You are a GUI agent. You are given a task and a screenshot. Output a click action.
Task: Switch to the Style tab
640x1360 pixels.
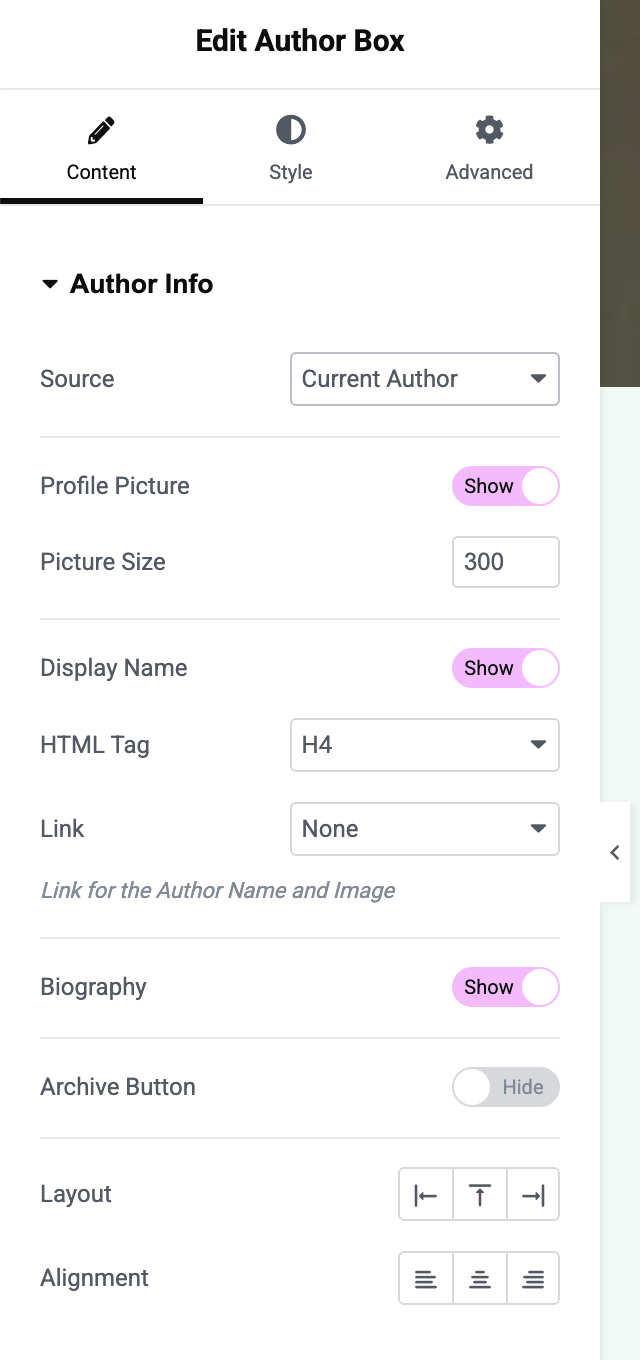click(290, 172)
